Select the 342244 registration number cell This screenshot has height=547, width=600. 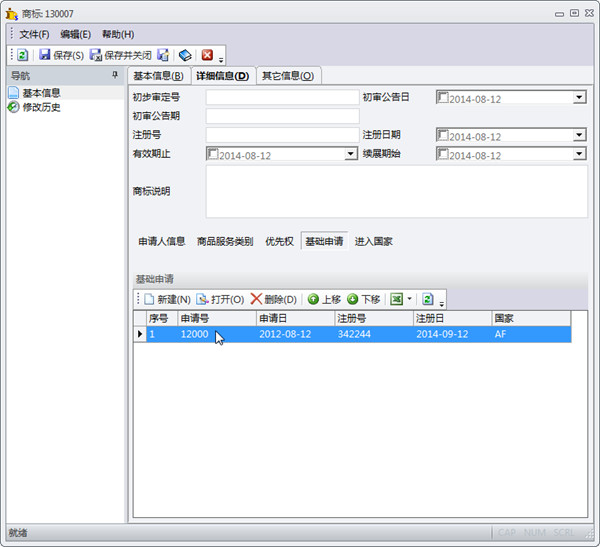click(374, 334)
